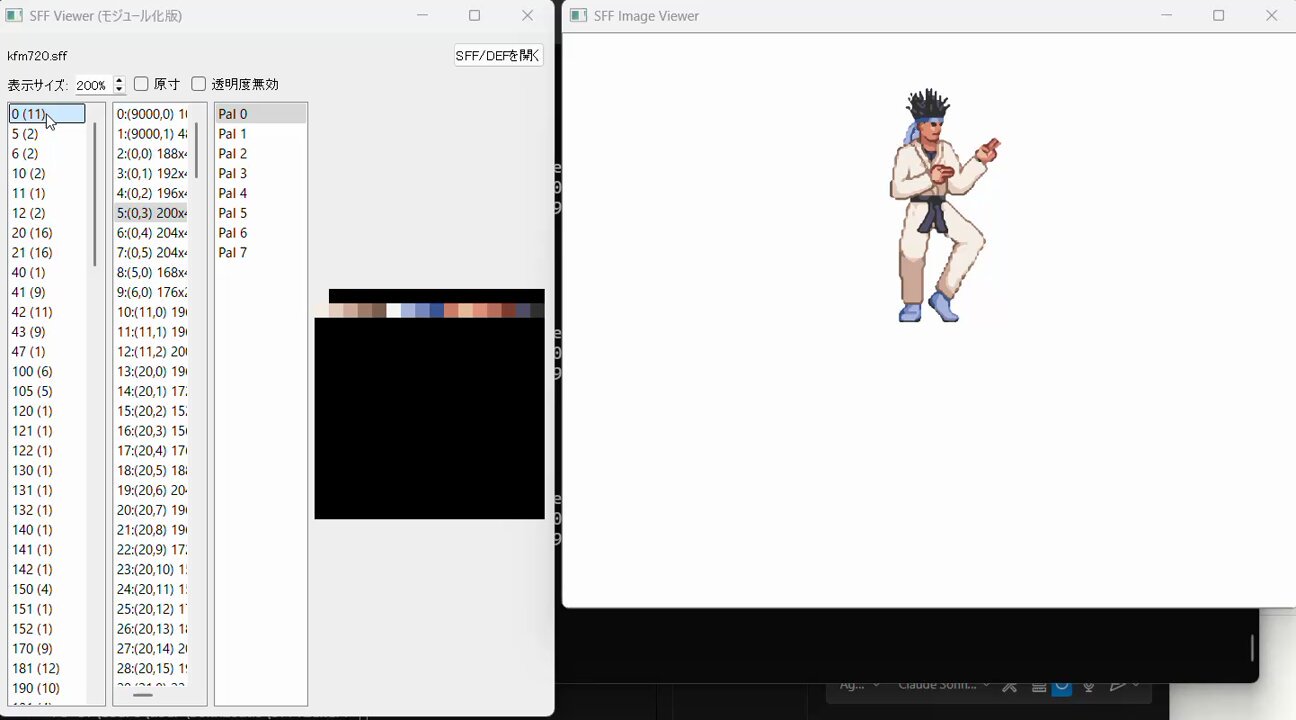Click the SFF Viewer title bar app icon
Viewport: 1296px width, 720px height.
click(x=14, y=16)
